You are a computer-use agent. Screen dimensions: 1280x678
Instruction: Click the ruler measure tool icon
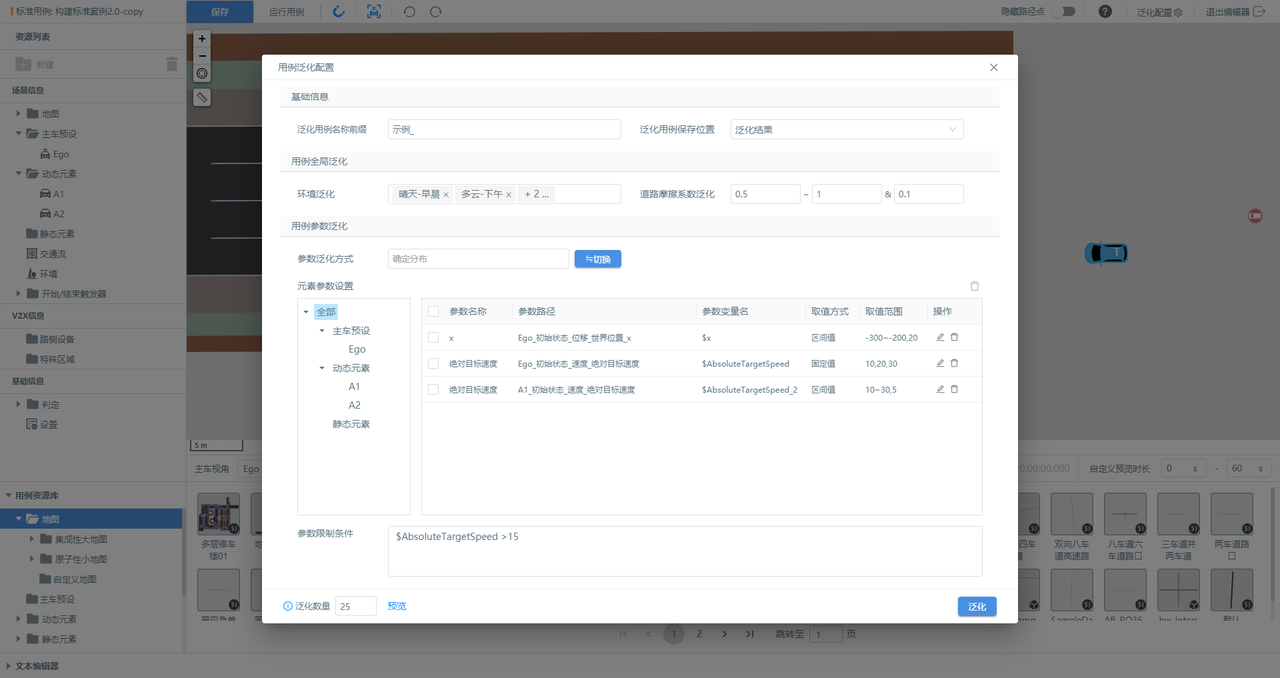coord(202,97)
